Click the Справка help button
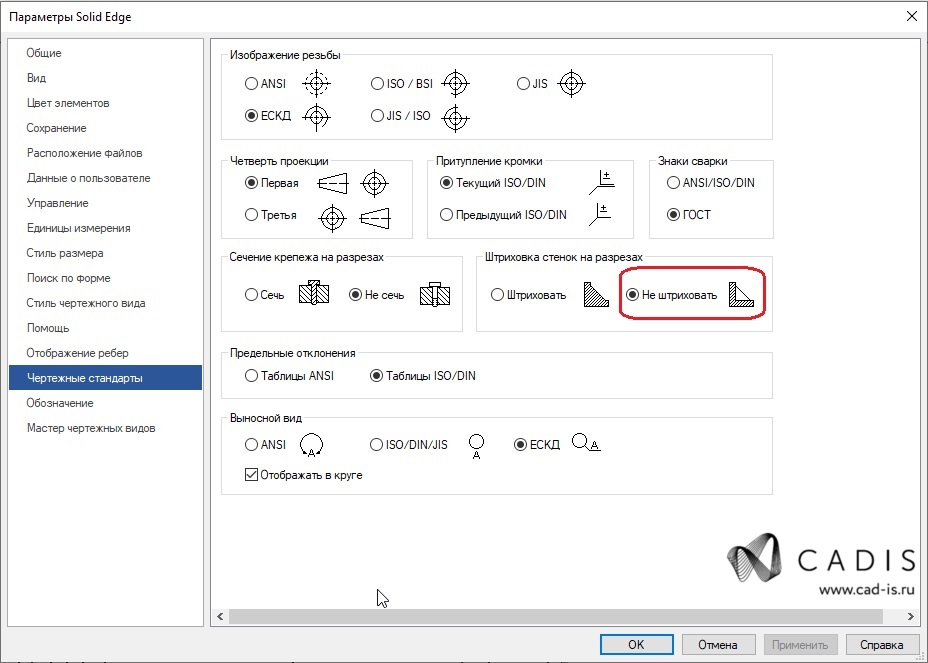The width and height of the screenshot is (928, 663). [882, 645]
